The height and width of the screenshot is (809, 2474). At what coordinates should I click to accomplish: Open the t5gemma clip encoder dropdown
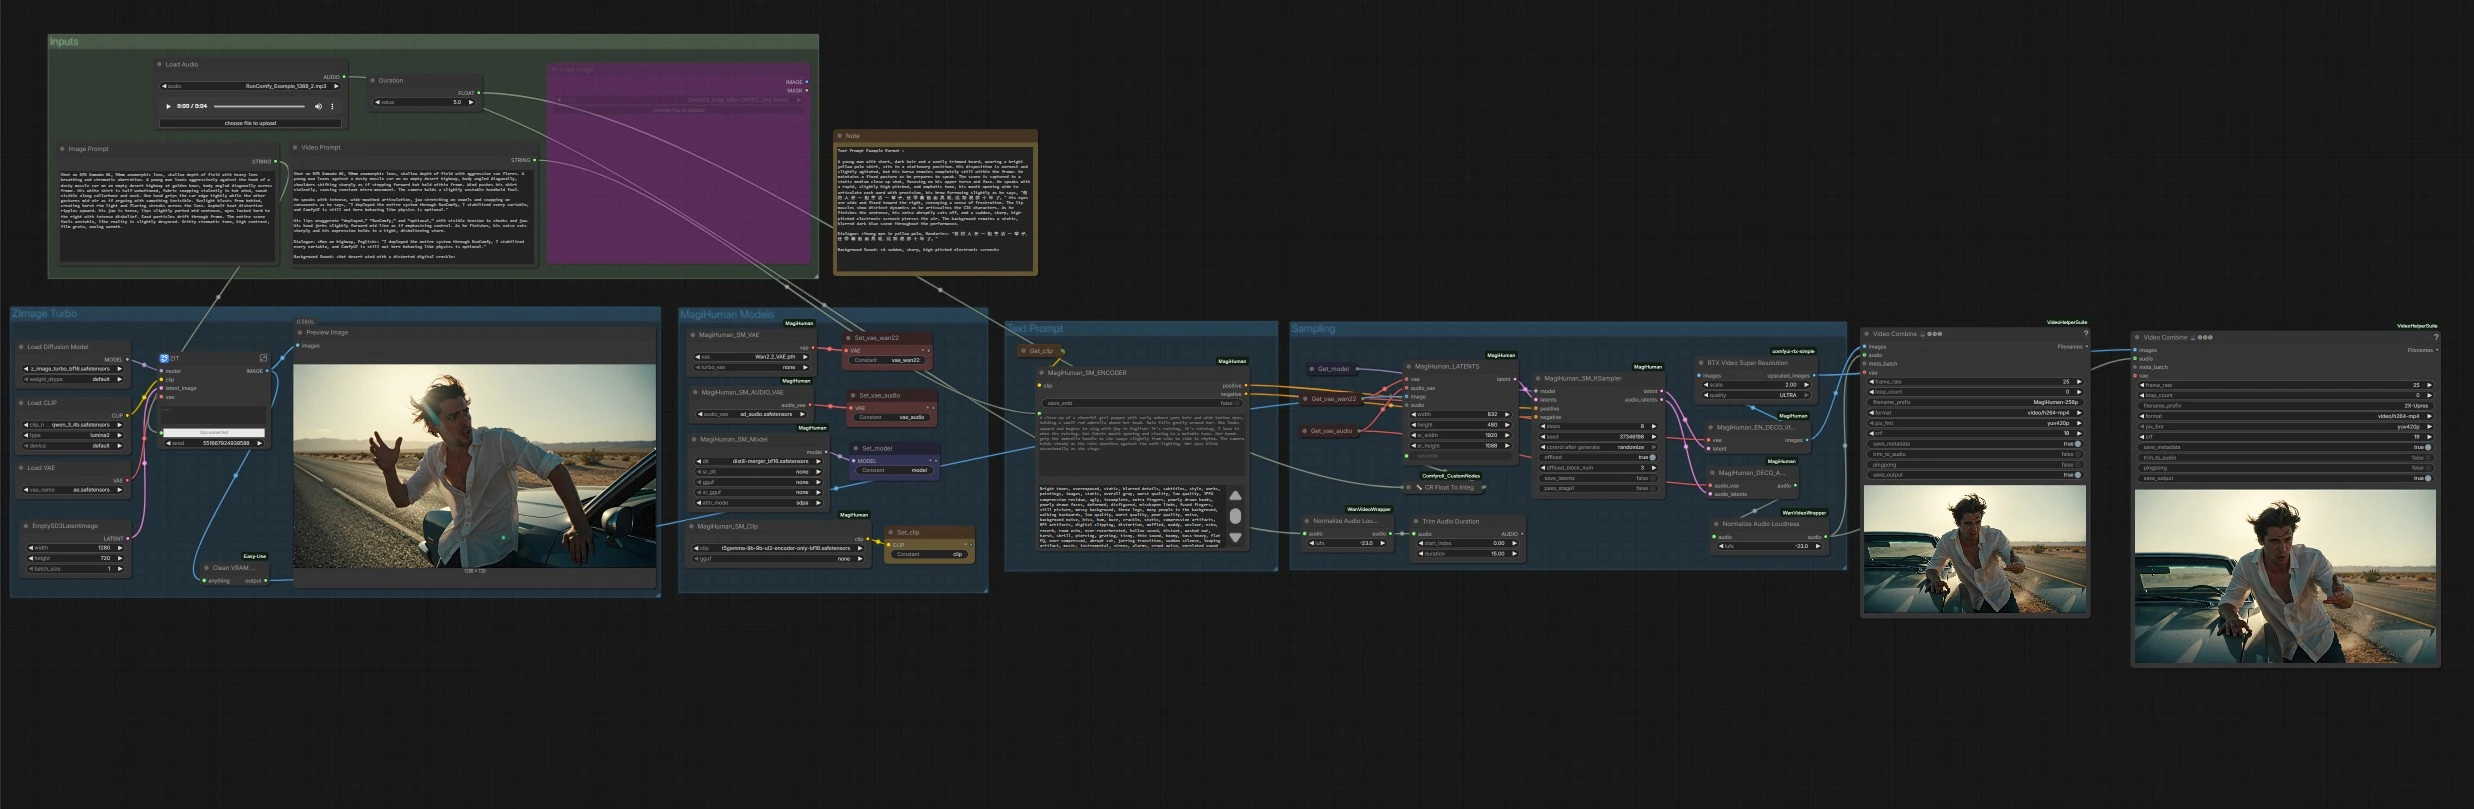pos(778,548)
